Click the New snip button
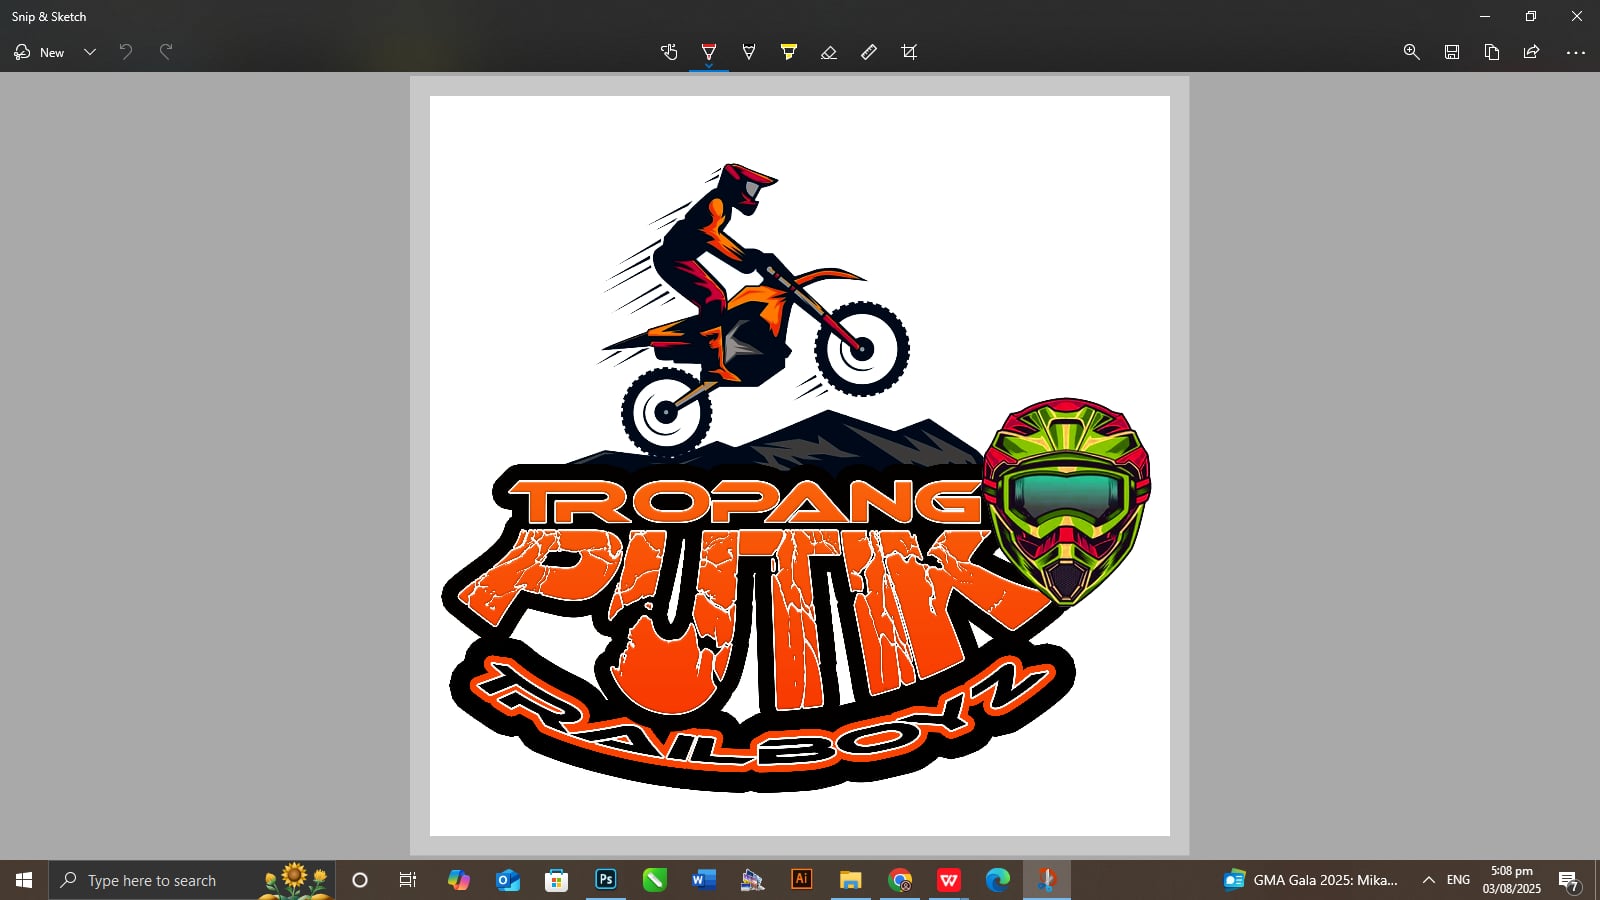The width and height of the screenshot is (1600, 900). (40, 52)
